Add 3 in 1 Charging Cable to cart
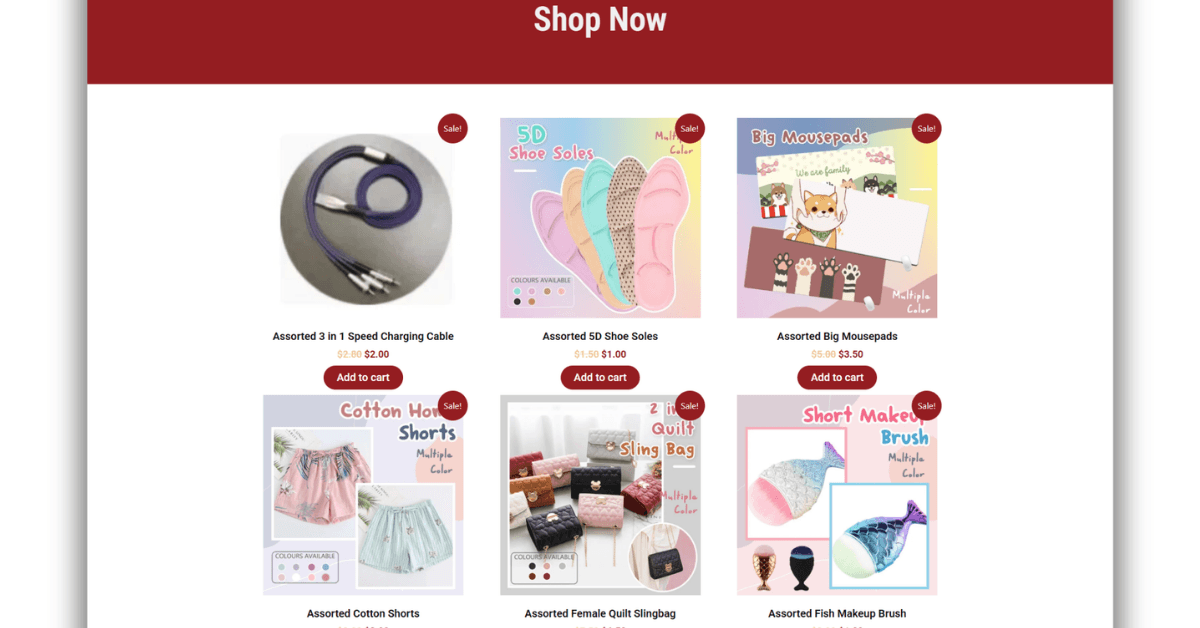The image size is (1200, 628). [363, 377]
